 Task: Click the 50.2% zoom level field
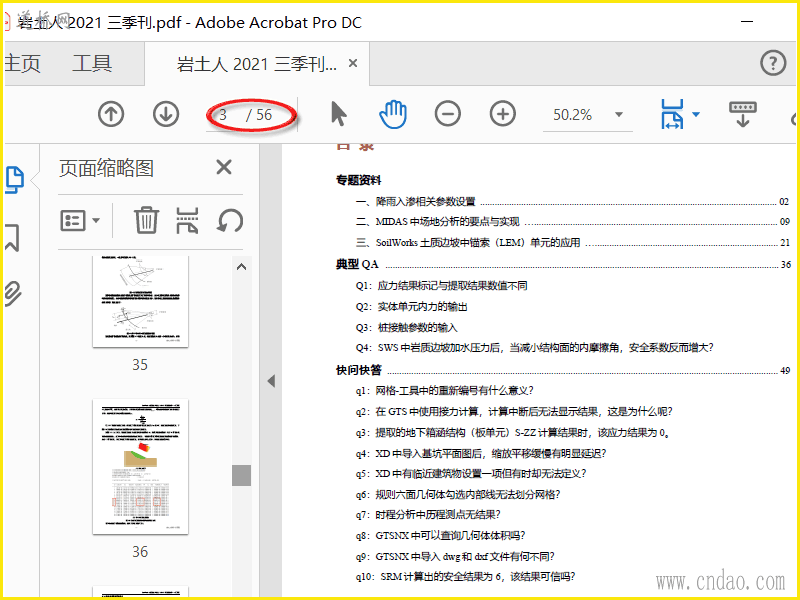(572, 115)
